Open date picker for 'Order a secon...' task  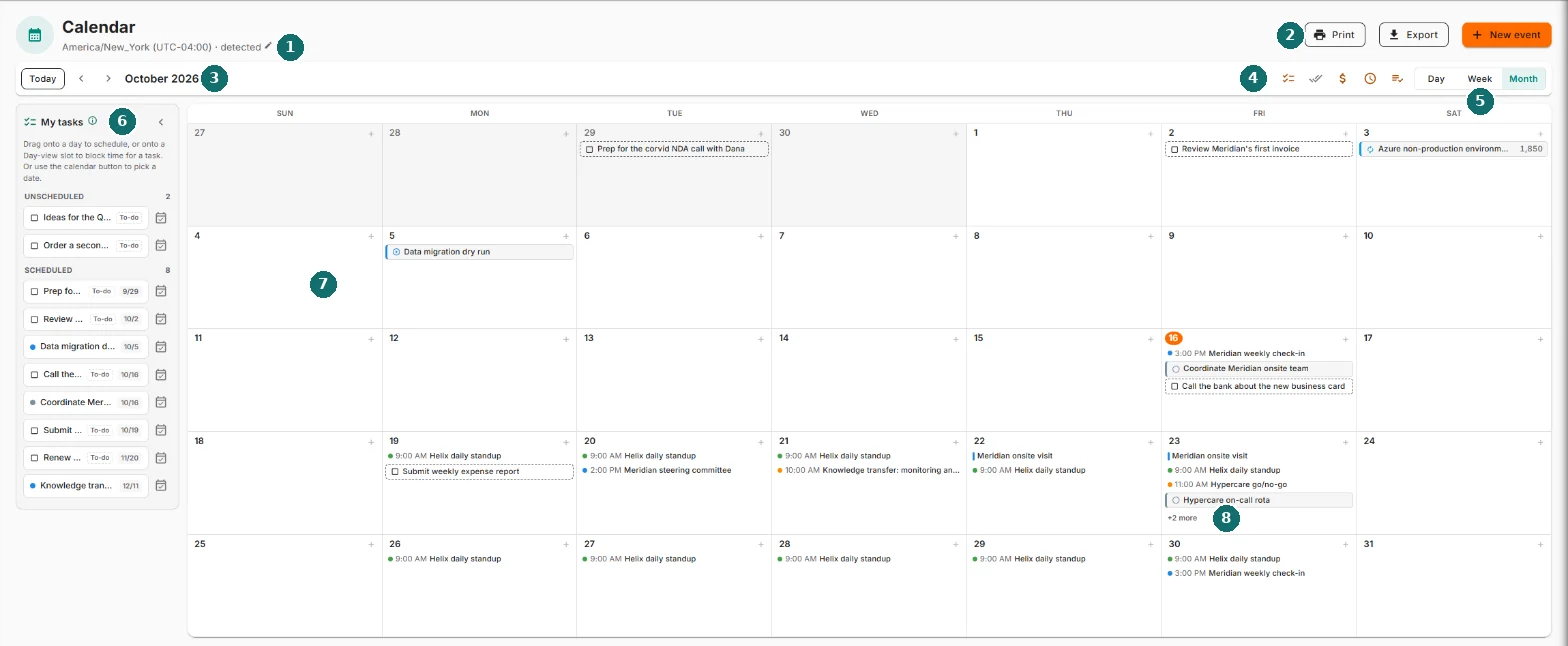tap(160, 245)
